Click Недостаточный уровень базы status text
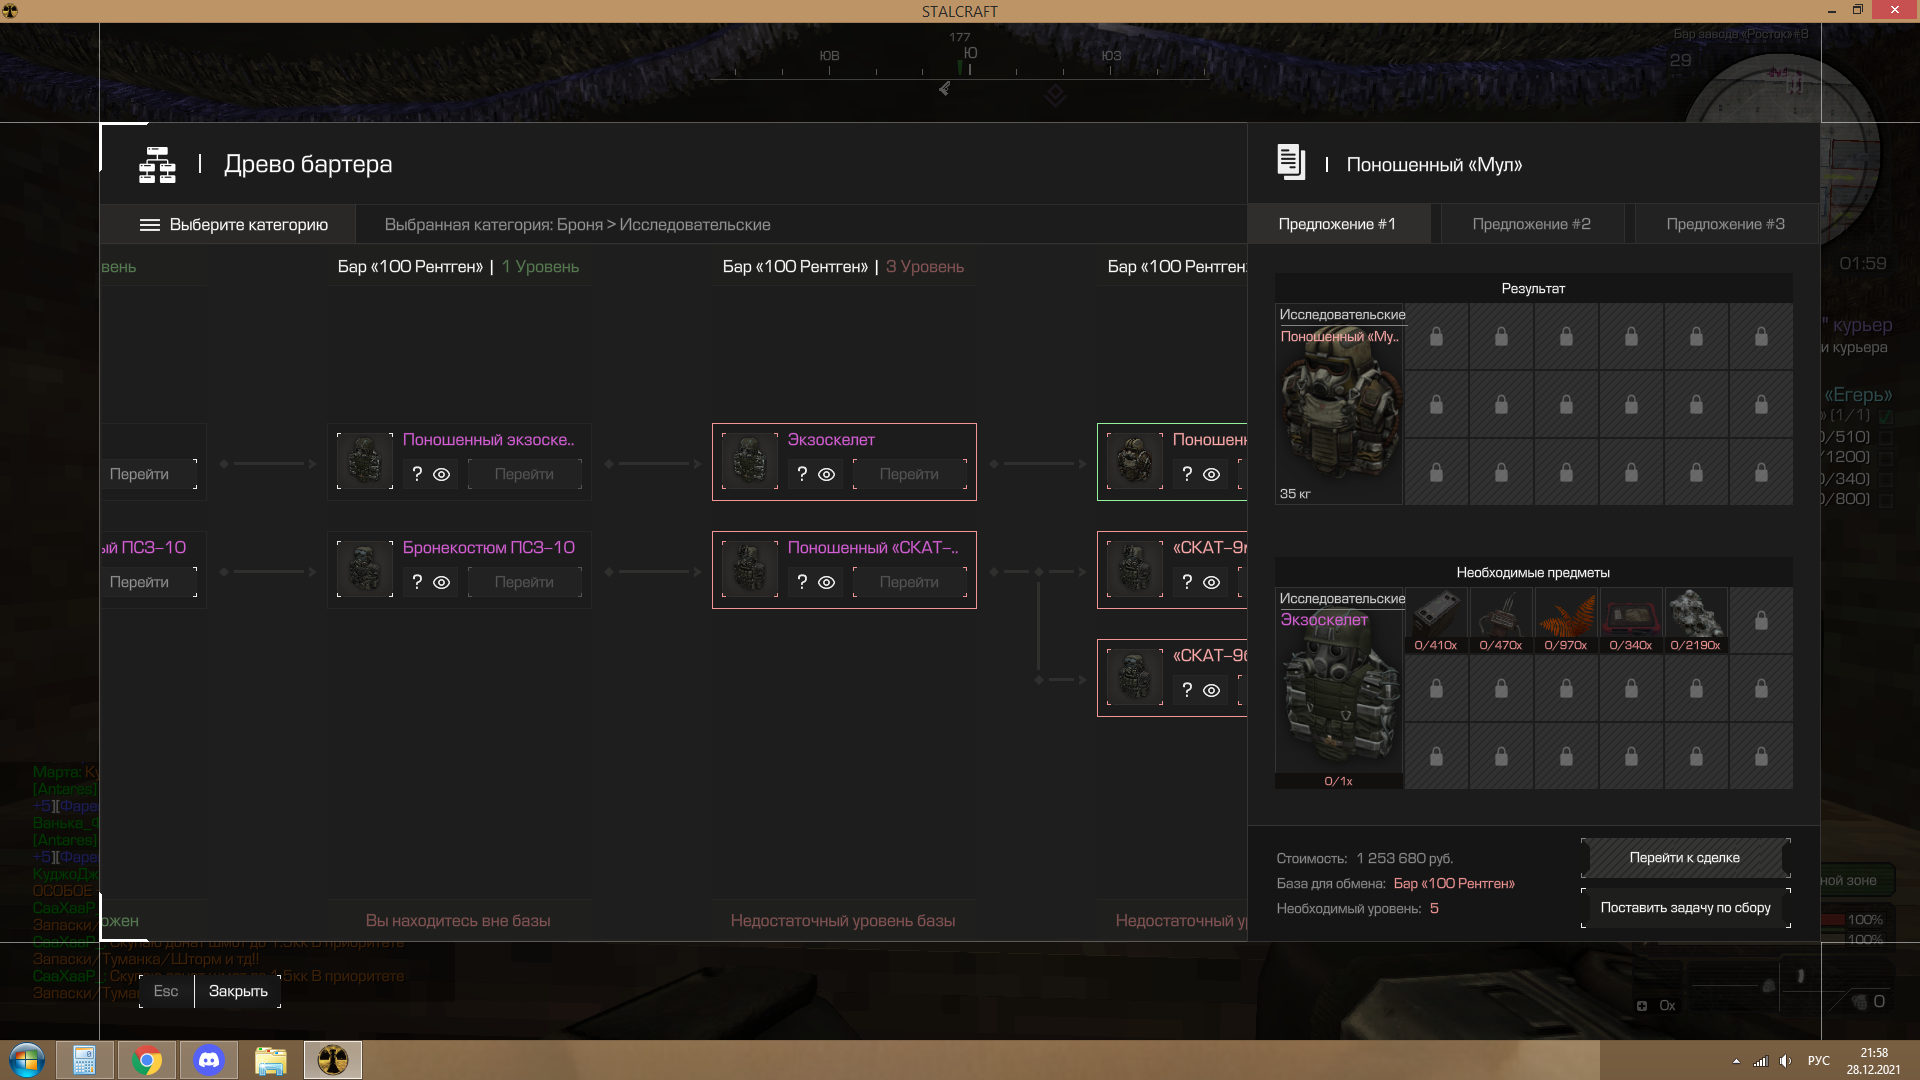This screenshot has height=1080, width=1920. coord(843,920)
